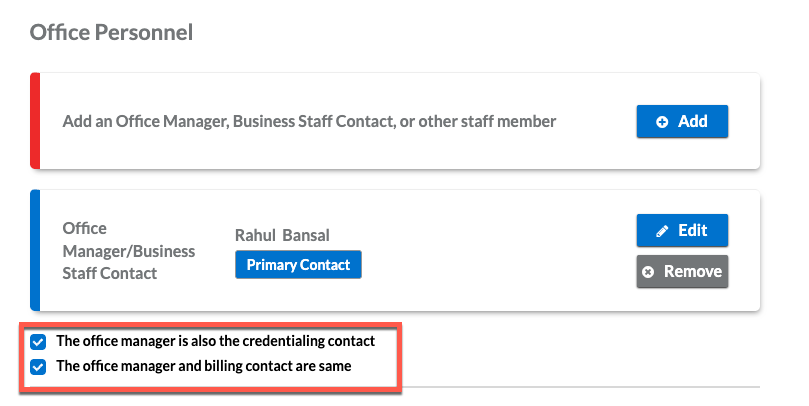The width and height of the screenshot is (809, 406).
Task: Click the X icon on Remove button
Action: 649,272
